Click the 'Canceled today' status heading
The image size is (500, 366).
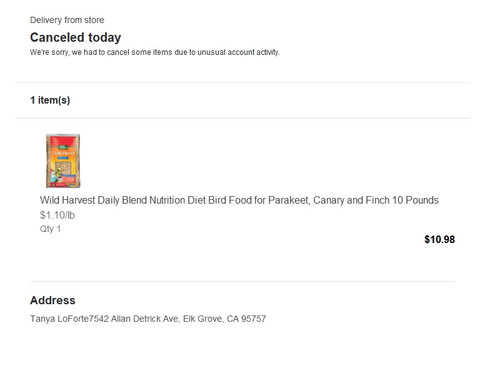point(75,37)
